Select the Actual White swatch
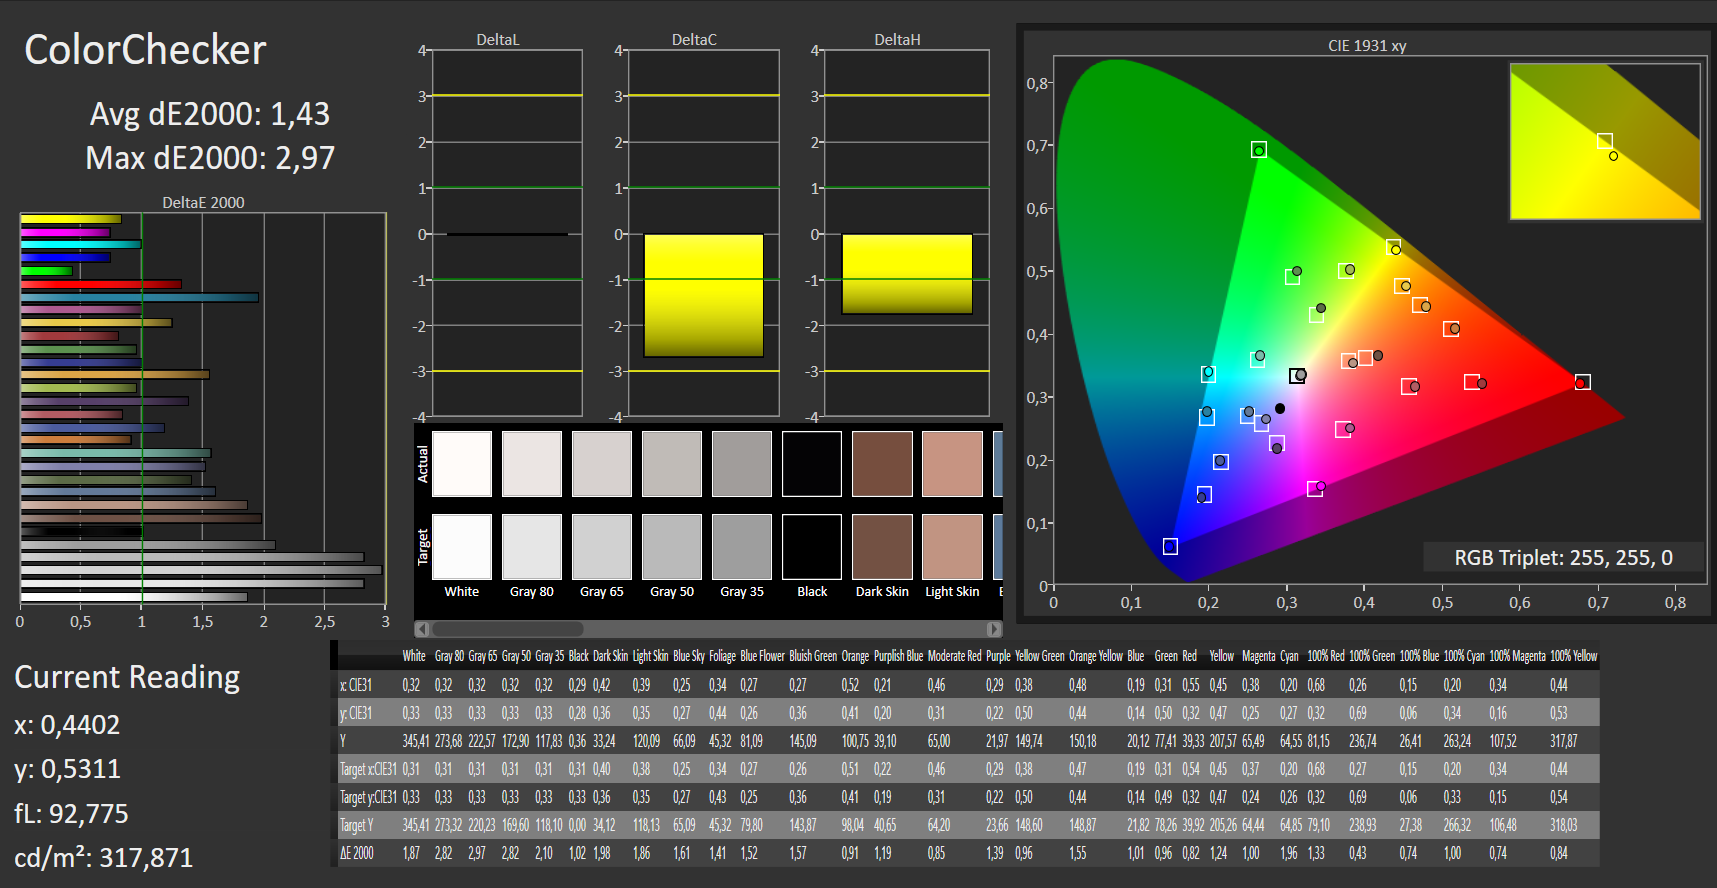 (462, 464)
